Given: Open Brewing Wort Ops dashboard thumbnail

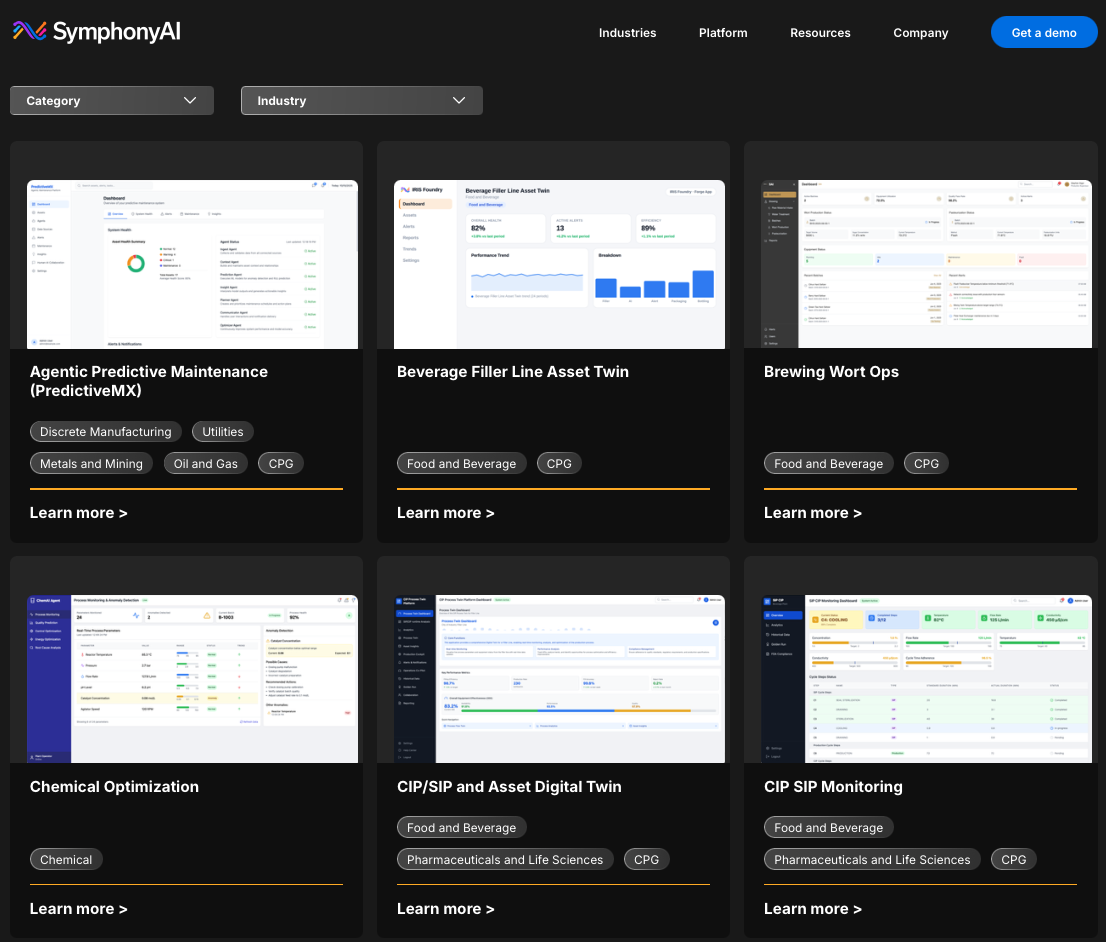Looking at the screenshot, I should pos(926,264).
